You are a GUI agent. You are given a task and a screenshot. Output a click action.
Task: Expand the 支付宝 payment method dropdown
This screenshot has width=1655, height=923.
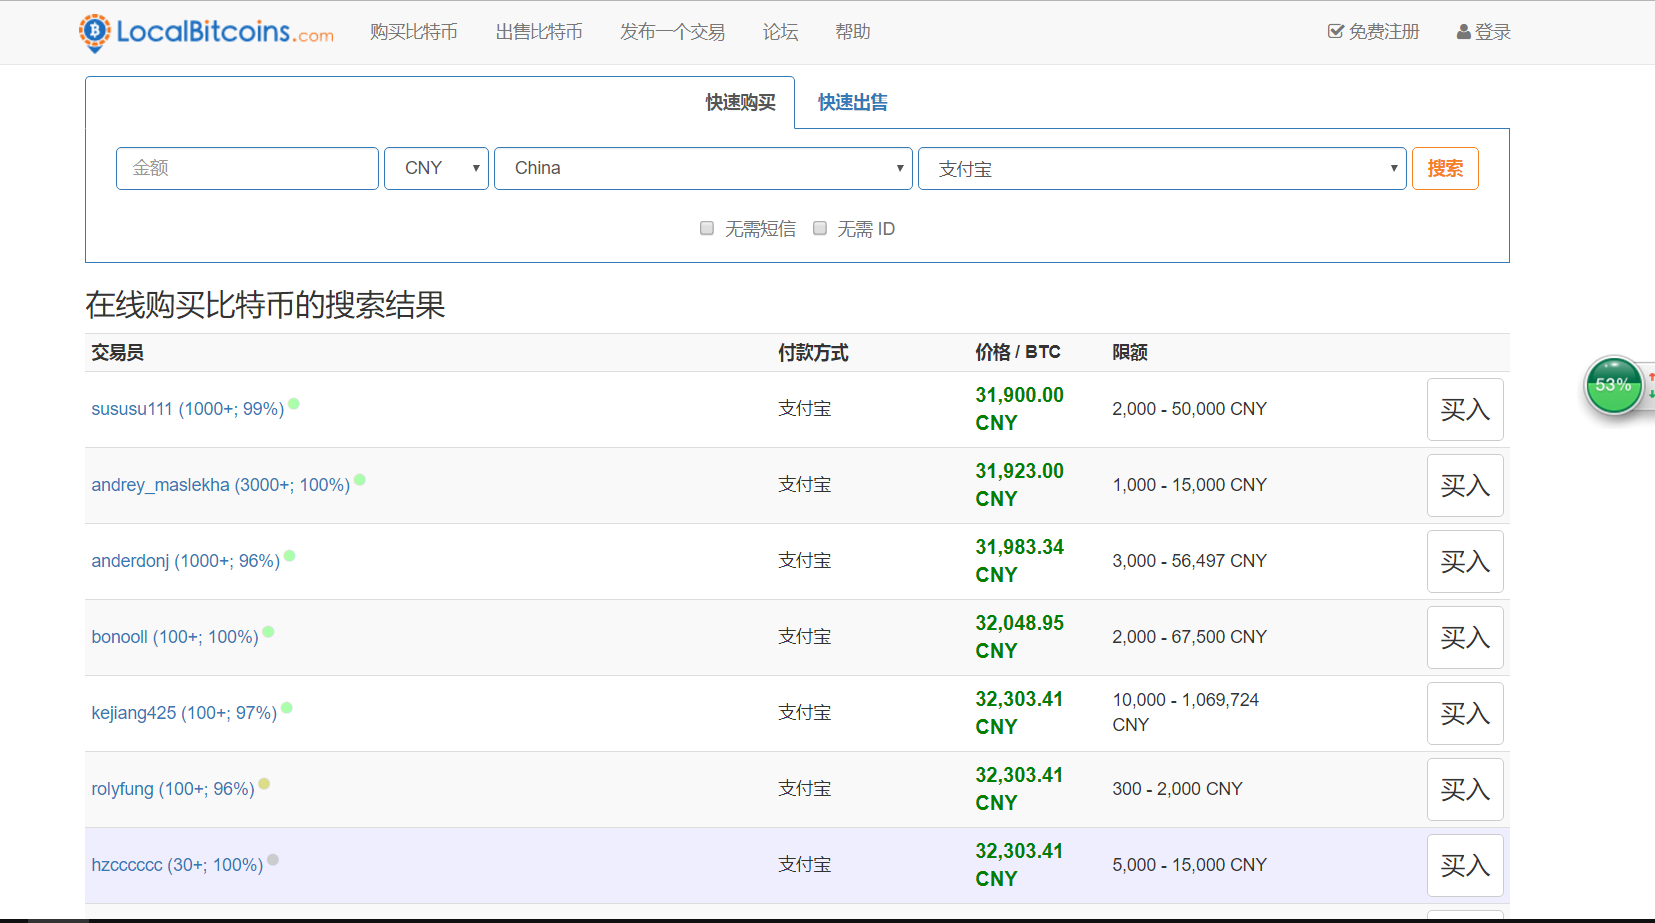[1162, 168]
